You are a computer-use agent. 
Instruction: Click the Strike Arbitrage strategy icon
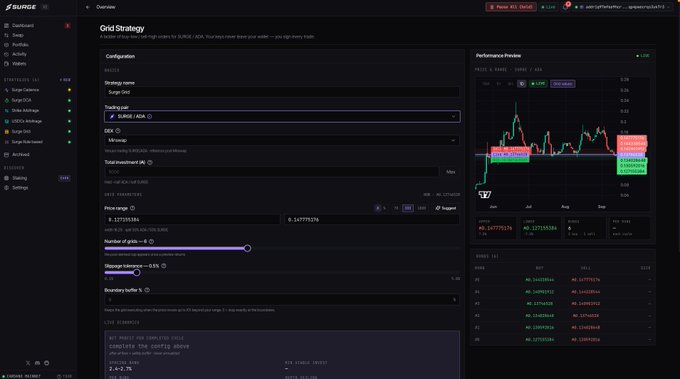pos(7,111)
